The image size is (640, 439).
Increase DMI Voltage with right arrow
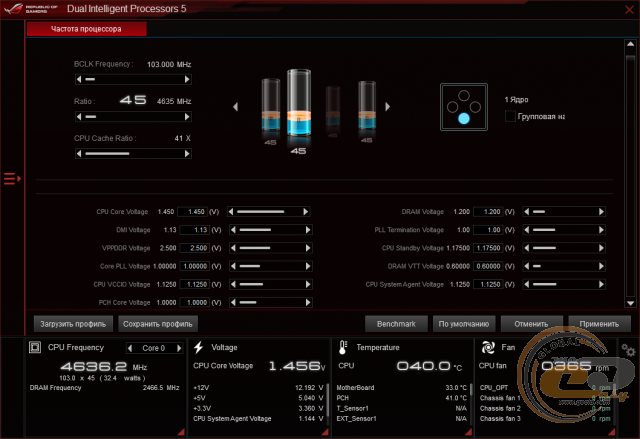308,230
